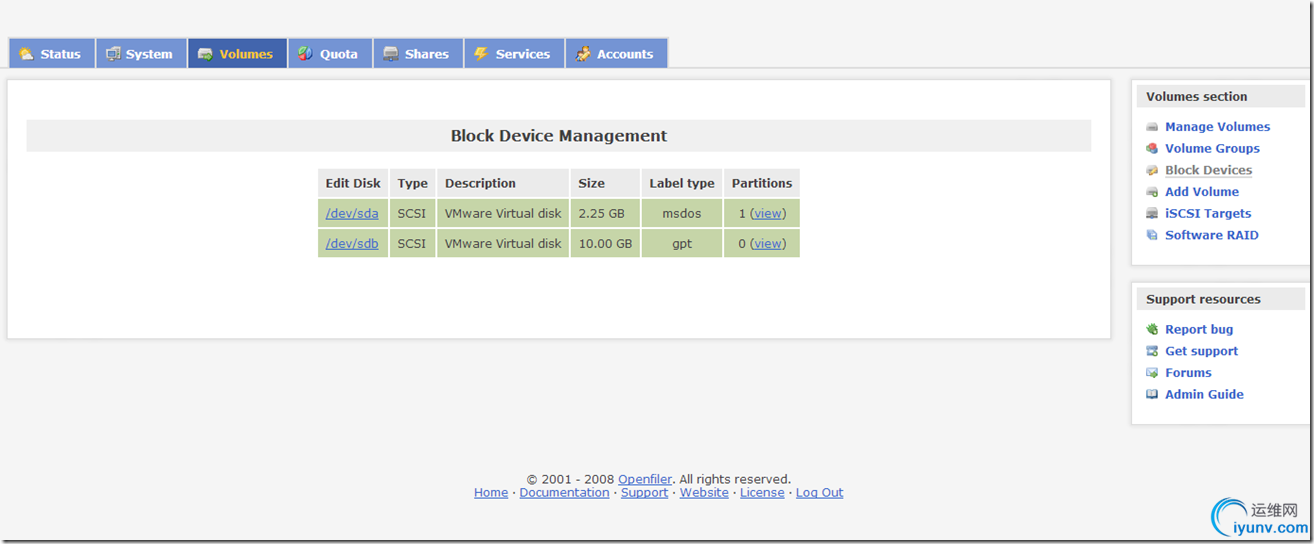Click the Services tab lightning icon
The width and height of the screenshot is (1314, 544).
pyautogui.click(x=481, y=54)
